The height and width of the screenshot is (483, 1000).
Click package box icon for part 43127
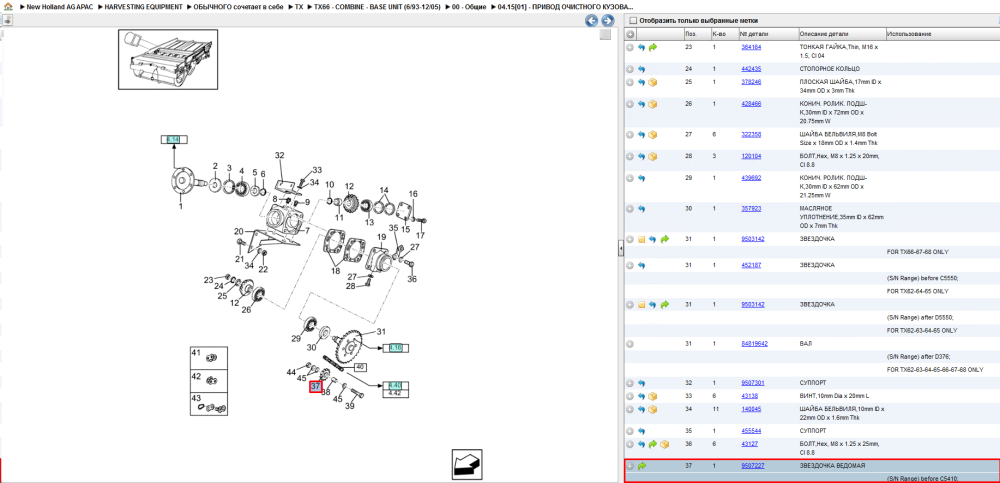coord(664,444)
